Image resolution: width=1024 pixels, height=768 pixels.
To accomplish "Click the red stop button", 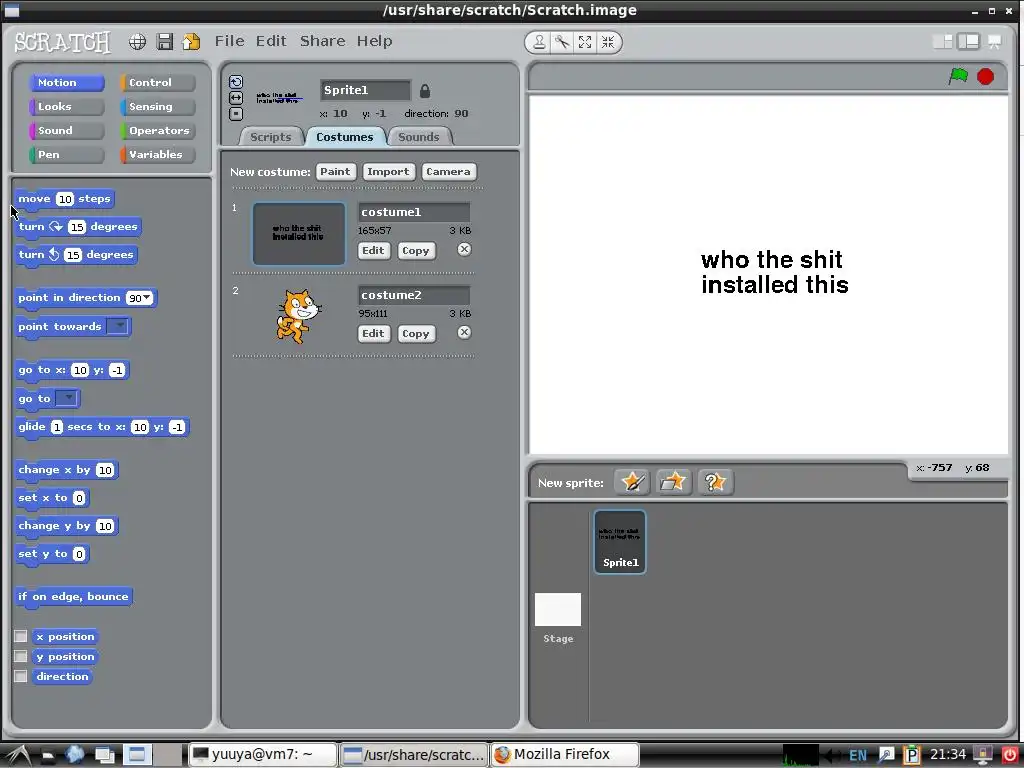I will (x=985, y=77).
